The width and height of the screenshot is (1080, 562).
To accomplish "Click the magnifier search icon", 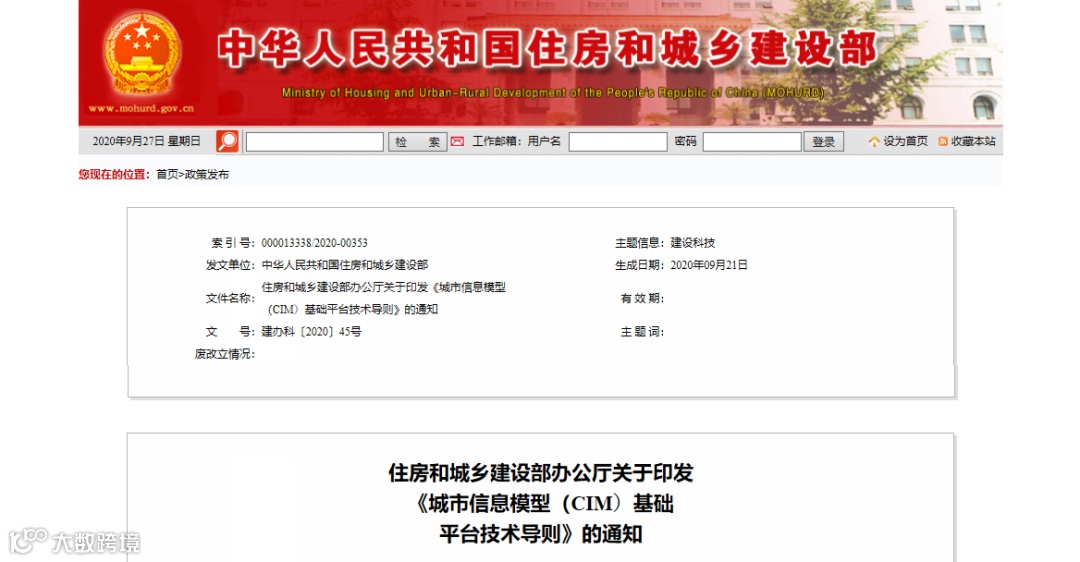I will pos(227,141).
